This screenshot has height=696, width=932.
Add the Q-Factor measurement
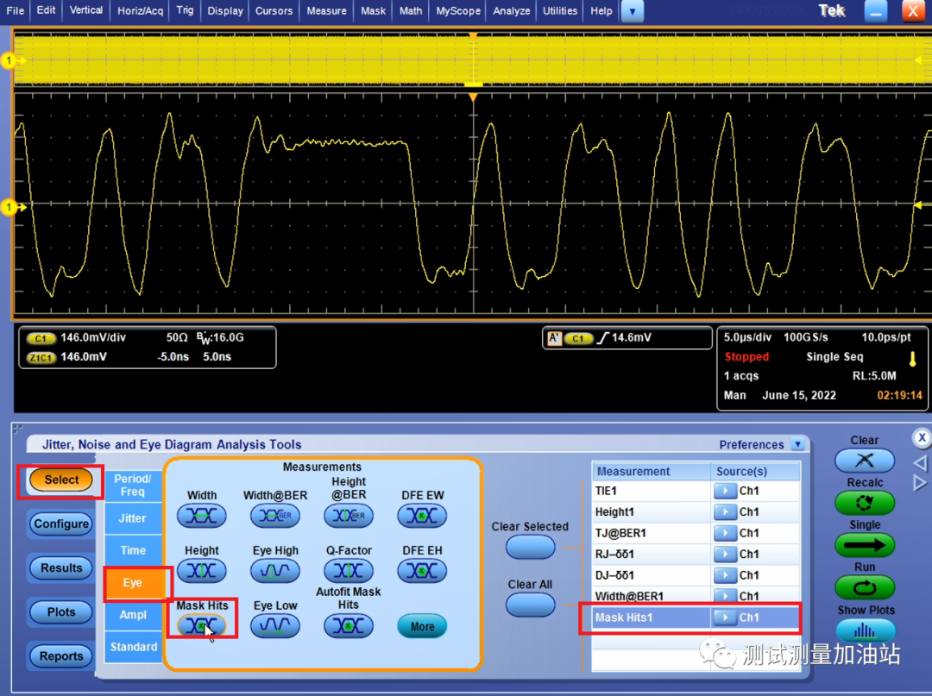tap(348, 571)
